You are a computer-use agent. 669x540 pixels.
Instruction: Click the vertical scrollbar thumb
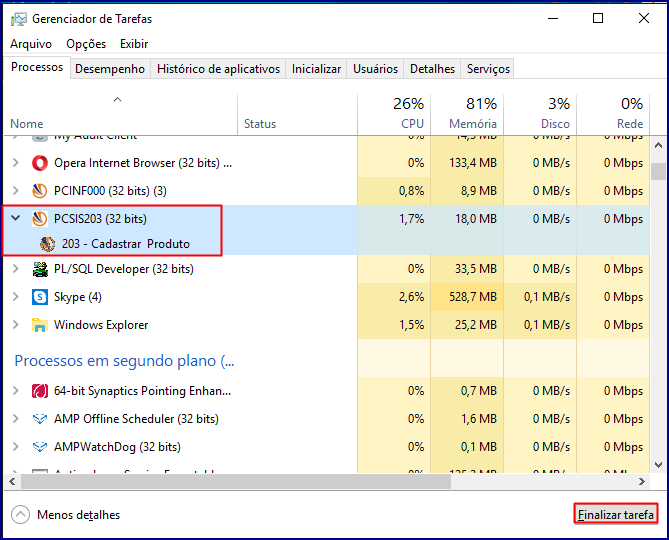tap(658, 171)
